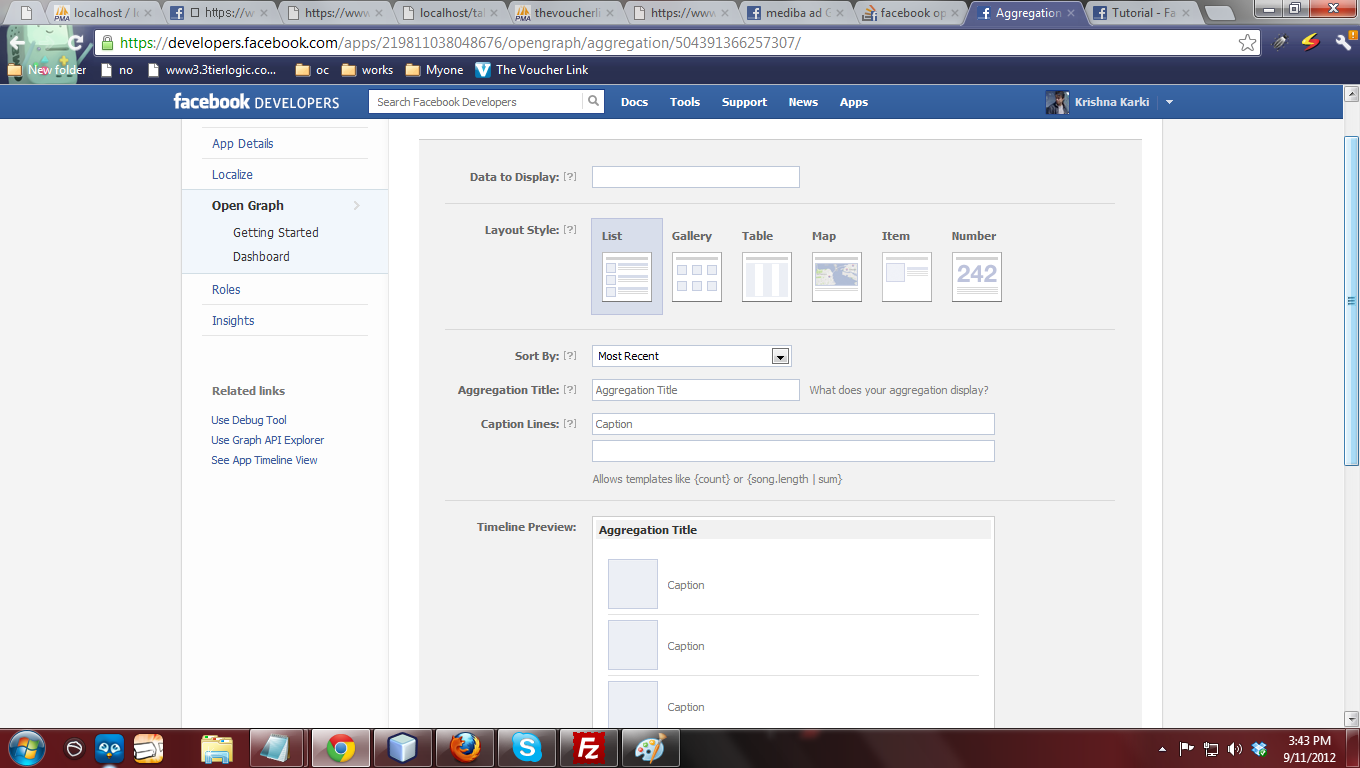Click the Aggregation Title input field
The width and height of the screenshot is (1360, 768).
[696, 390]
